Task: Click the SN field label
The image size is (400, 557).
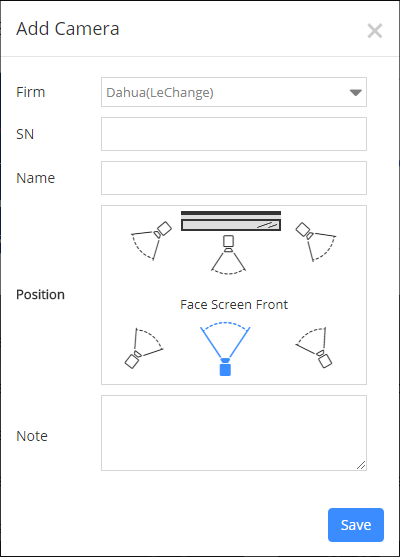Action: 25,134
